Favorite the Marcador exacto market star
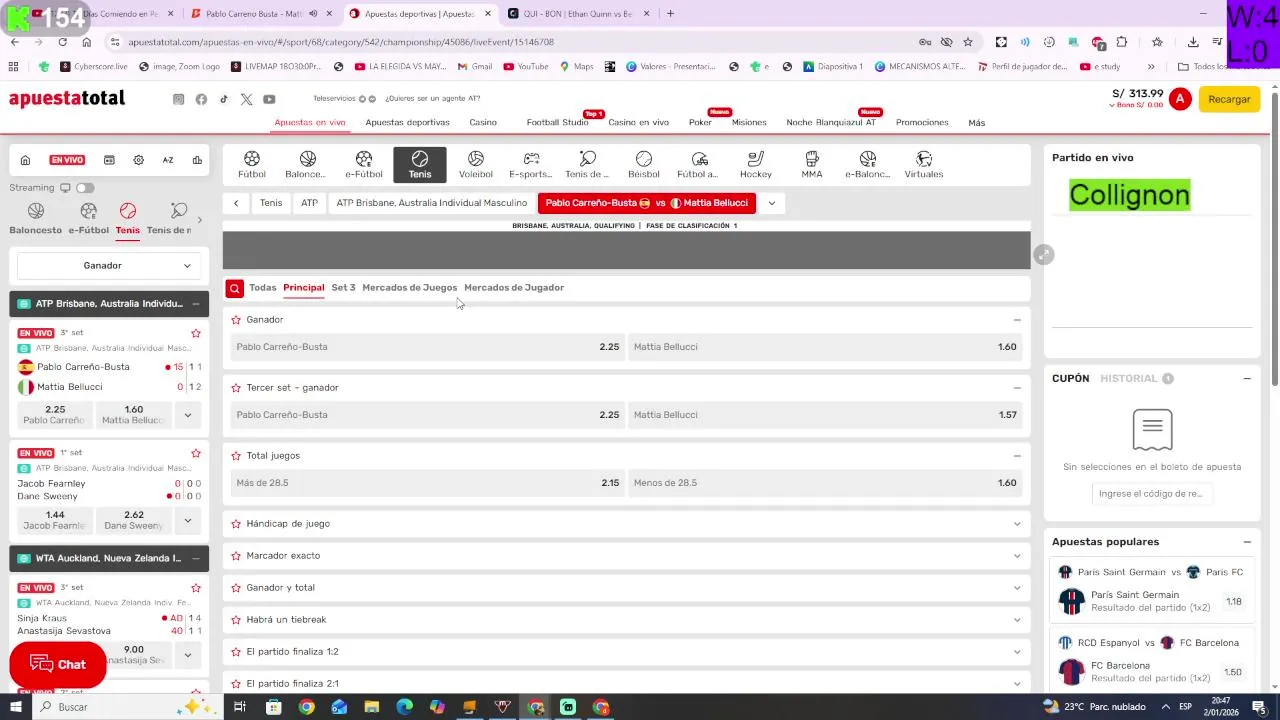Viewport: 1280px width, 720px height. [x=236, y=555]
